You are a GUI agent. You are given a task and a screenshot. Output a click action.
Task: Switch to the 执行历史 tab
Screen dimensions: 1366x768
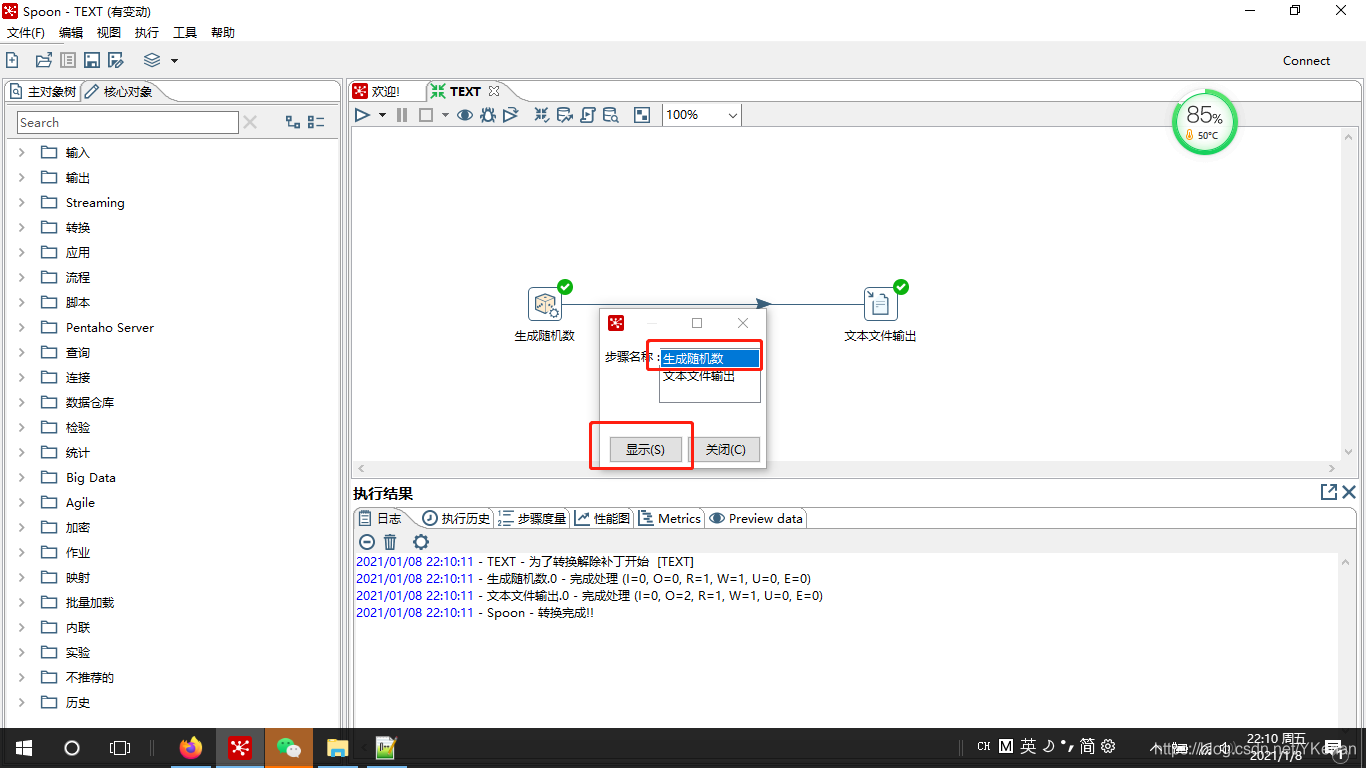coord(456,518)
